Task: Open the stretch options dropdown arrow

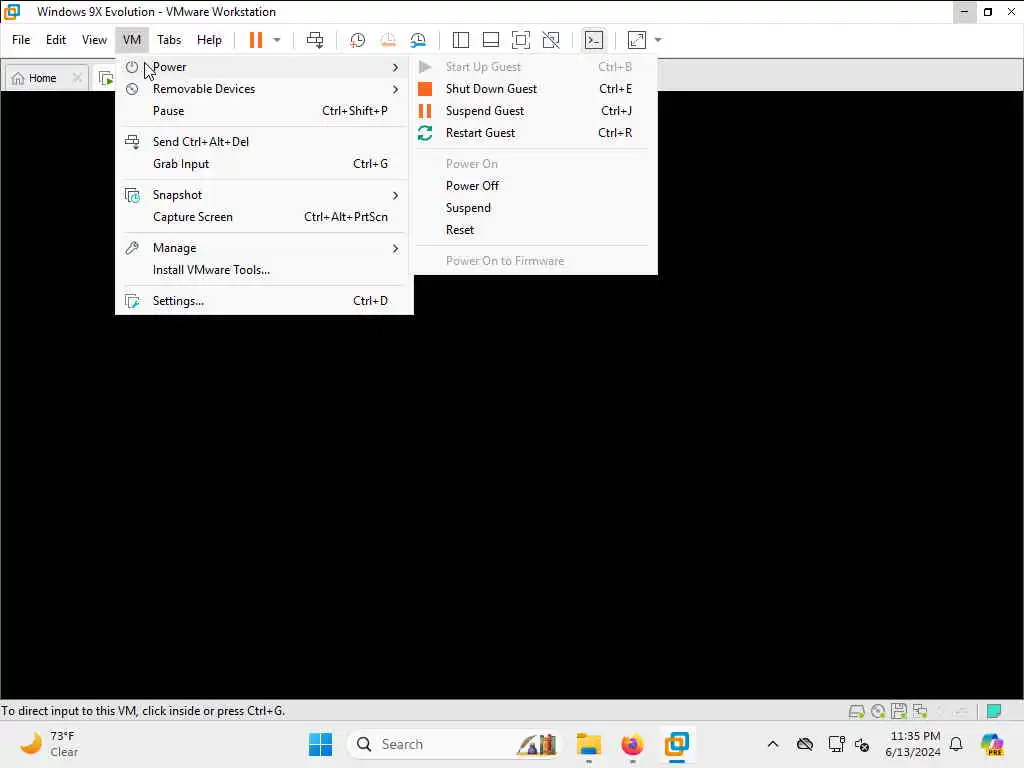Action: pyautogui.click(x=658, y=40)
